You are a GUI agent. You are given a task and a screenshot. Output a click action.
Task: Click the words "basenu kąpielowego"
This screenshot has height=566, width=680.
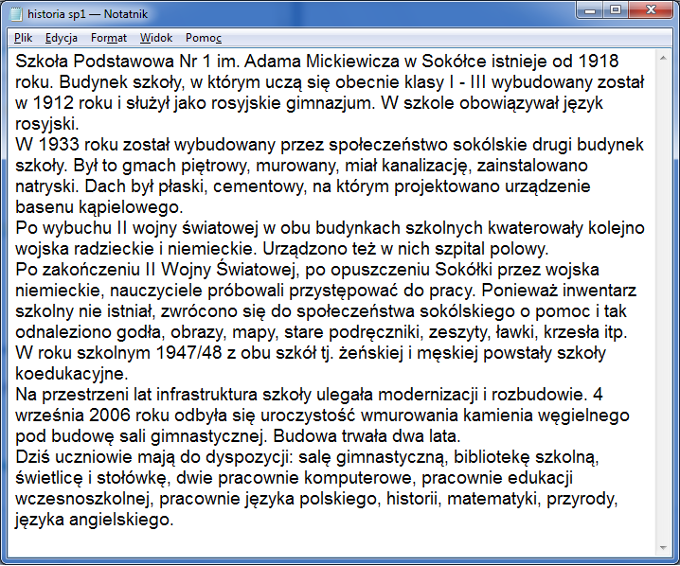pos(99,207)
